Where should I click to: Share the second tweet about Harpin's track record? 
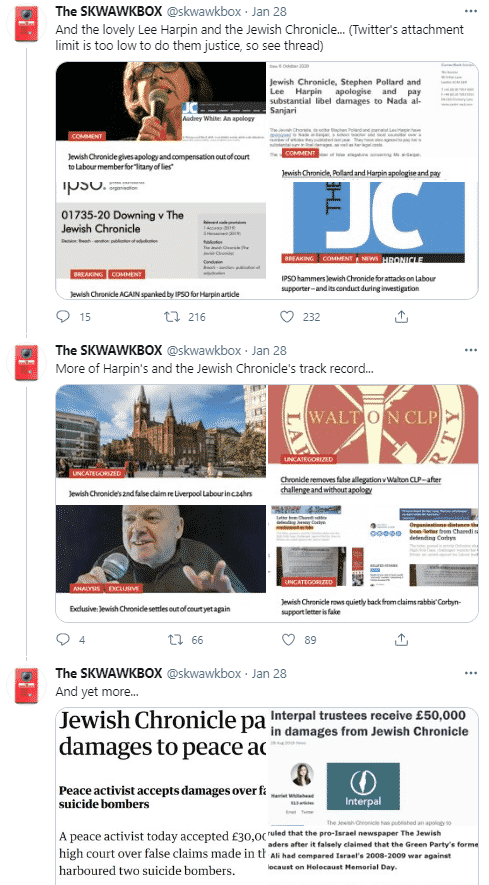tap(401, 639)
